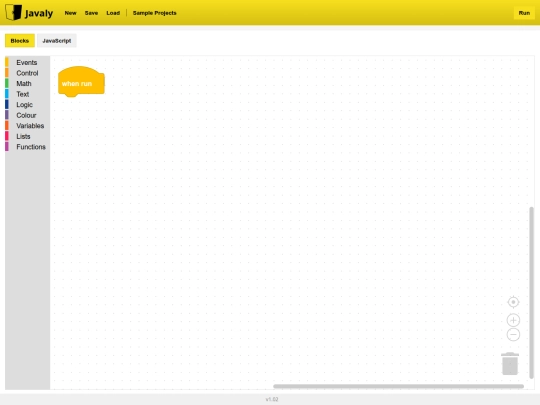Center the workspace with the target icon
Viewport: 540px width, 405px height.
(x=513, y=302)
